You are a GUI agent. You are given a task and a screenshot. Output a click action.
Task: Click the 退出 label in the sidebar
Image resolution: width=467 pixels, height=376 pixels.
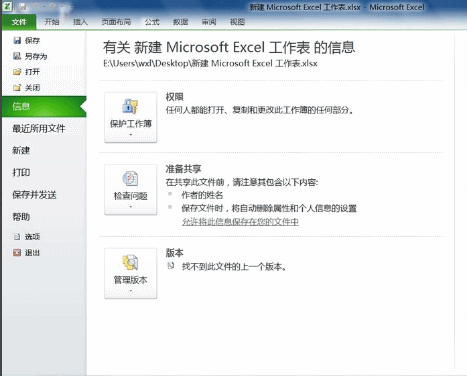pos(32,253)
